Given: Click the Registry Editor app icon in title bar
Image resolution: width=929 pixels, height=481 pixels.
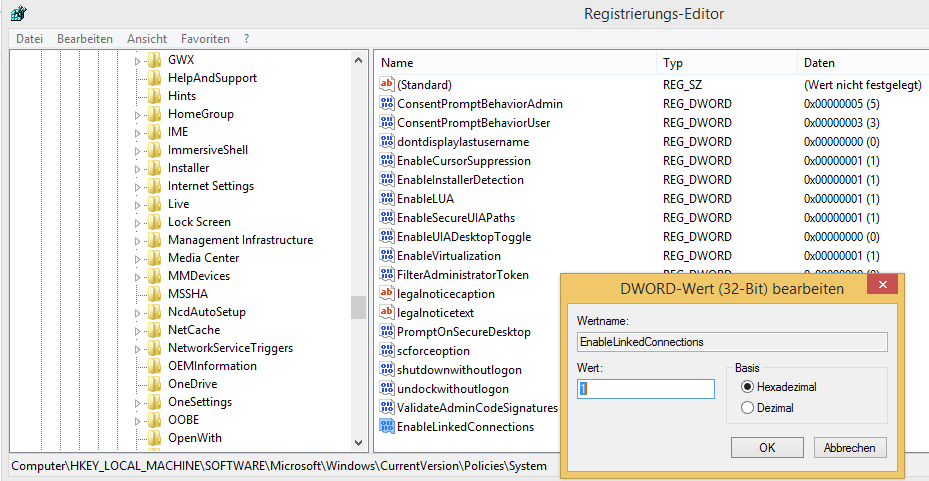Looking at the screenshot, I should tap(20, 12).
